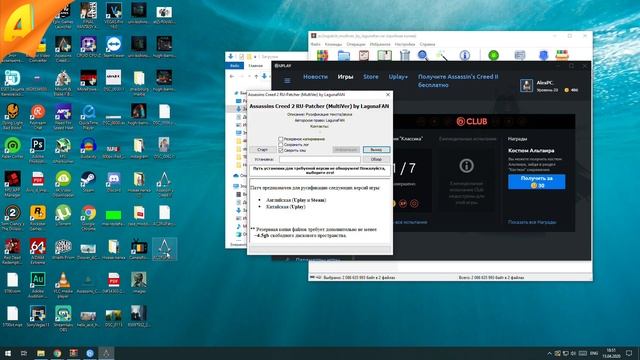Open uTorrent desktop shortcut

[63, 215]
